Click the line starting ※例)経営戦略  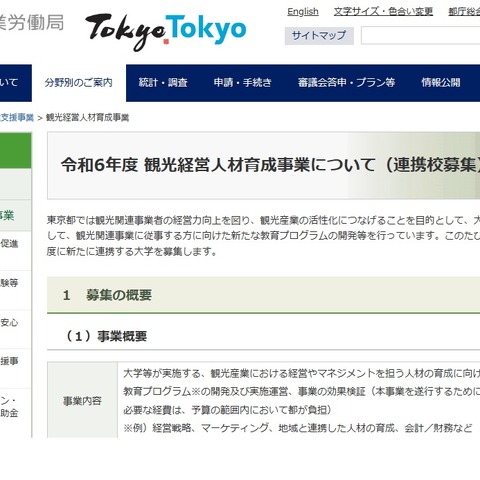[298, 428]
